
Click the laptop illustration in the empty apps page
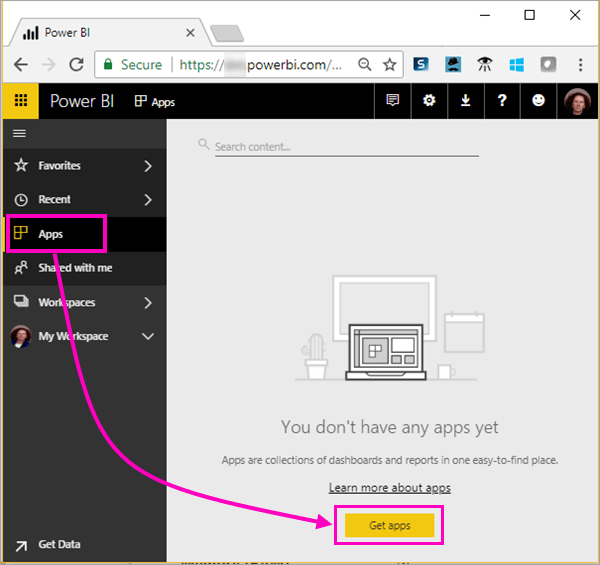386,352
